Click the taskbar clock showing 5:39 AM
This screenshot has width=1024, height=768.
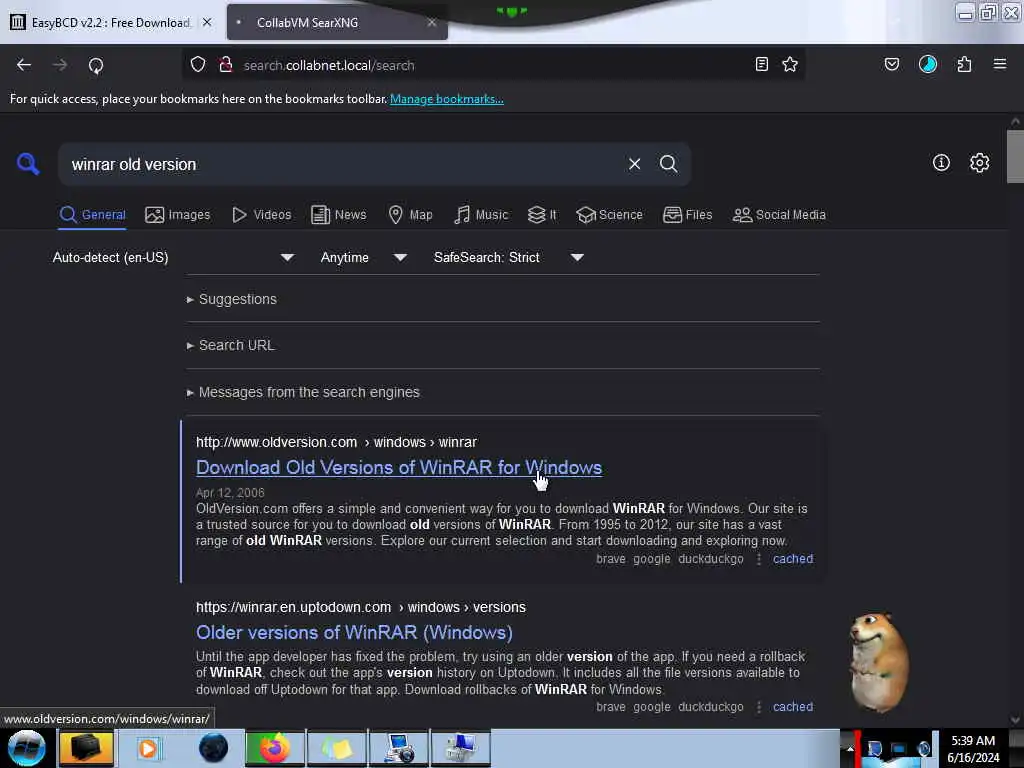tap(973, 748)
